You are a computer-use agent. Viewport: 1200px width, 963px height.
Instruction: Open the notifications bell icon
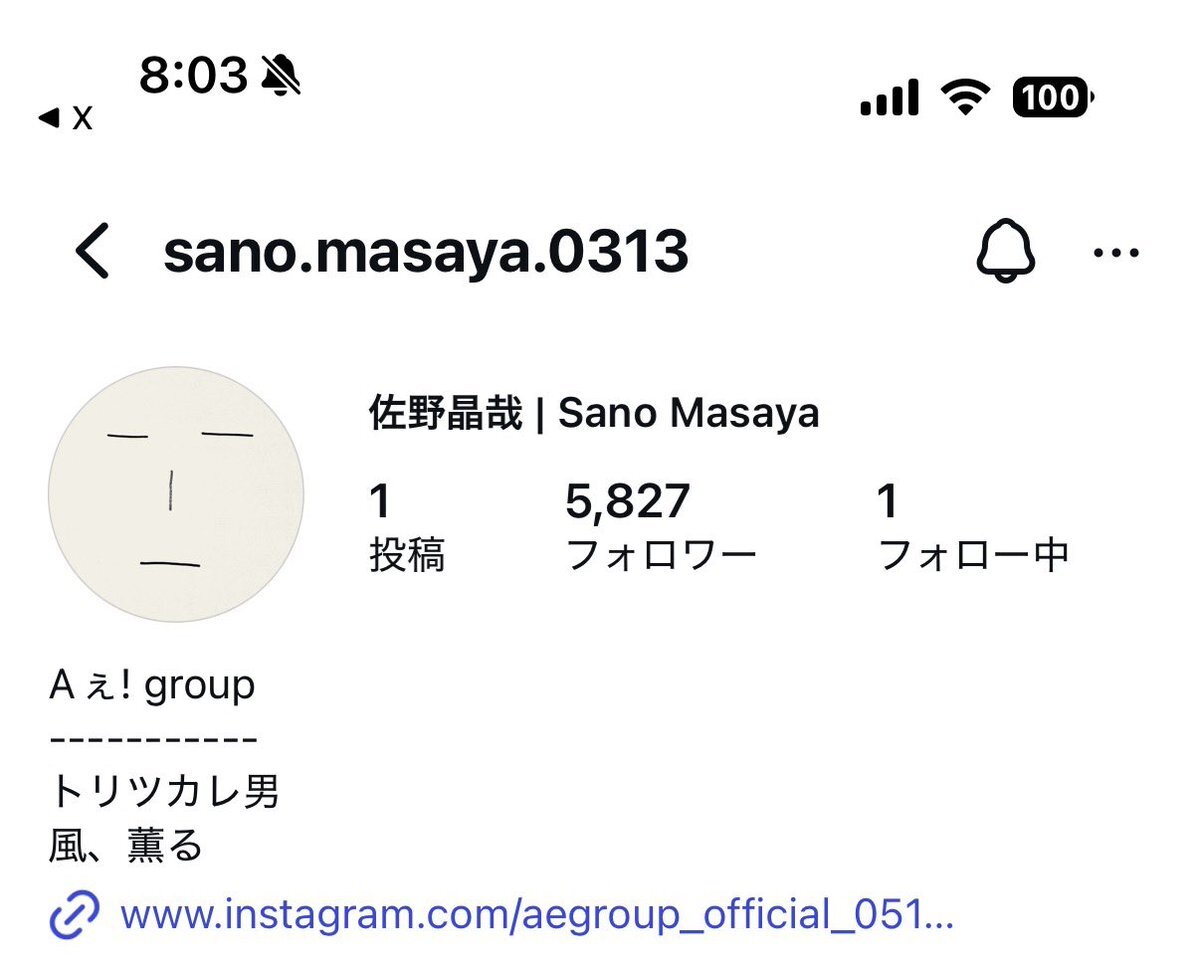(1005, 252)
